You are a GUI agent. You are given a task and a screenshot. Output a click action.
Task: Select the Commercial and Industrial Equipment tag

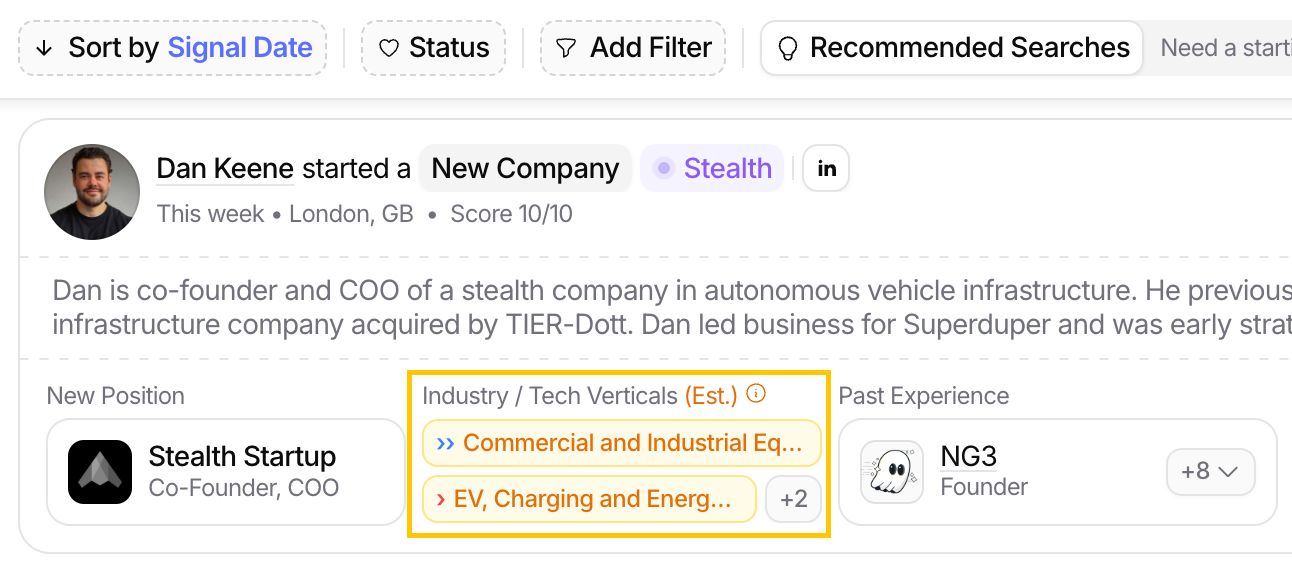[621, 443]
